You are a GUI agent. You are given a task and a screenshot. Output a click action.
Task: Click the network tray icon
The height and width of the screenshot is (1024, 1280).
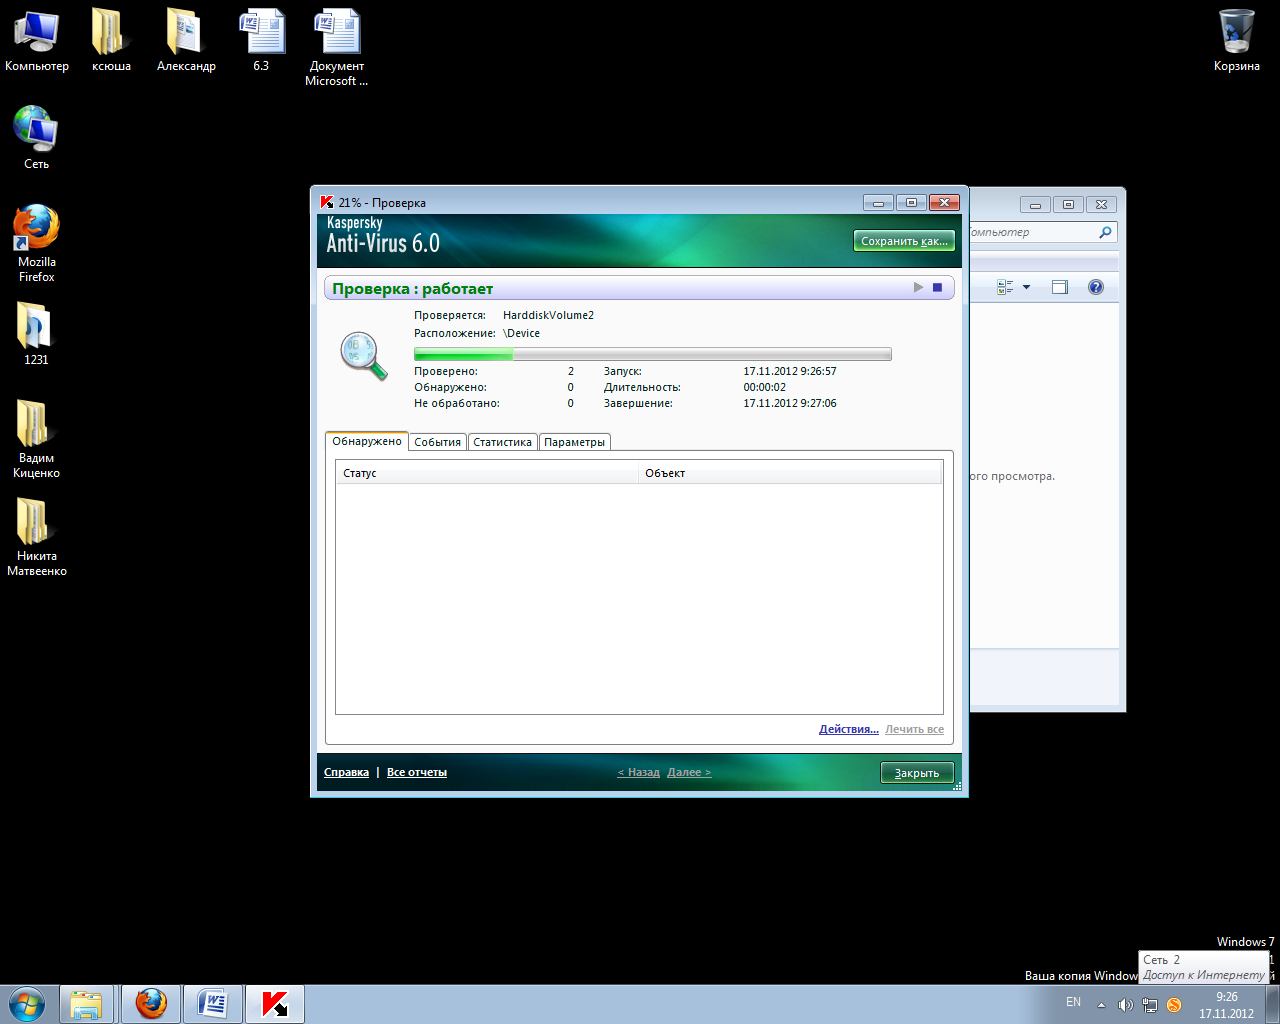(1150, 1004)
